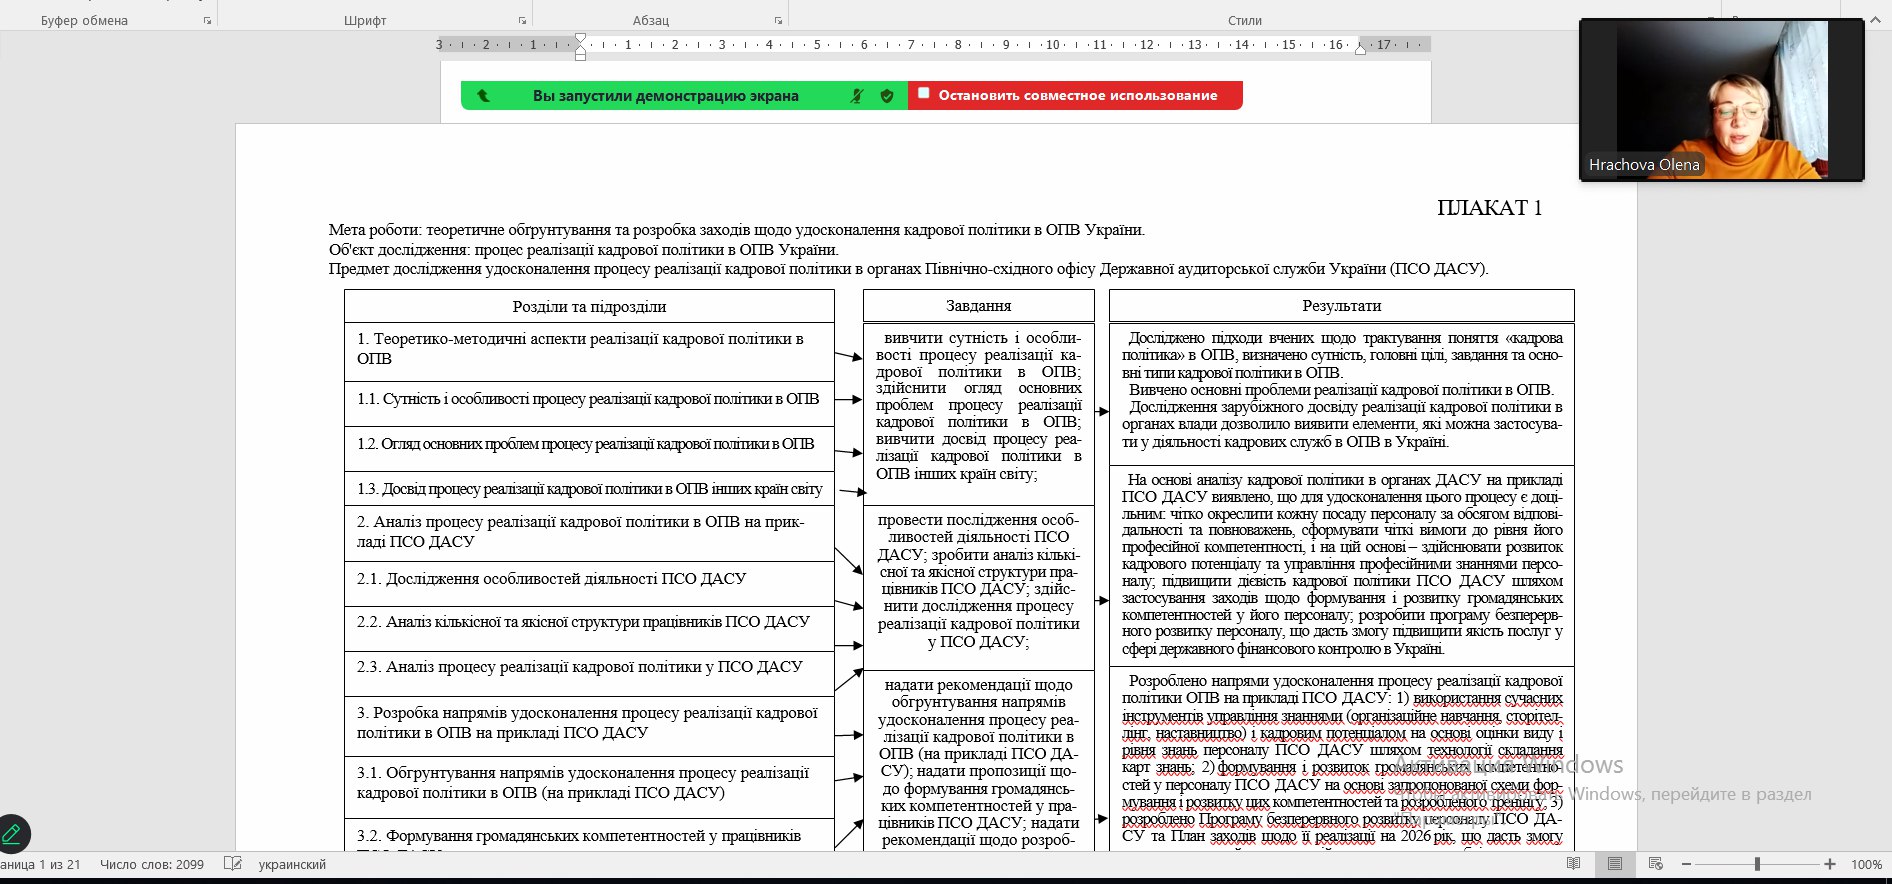Open the Буфер обмена dialog launcher

click(x=207, y=21)
